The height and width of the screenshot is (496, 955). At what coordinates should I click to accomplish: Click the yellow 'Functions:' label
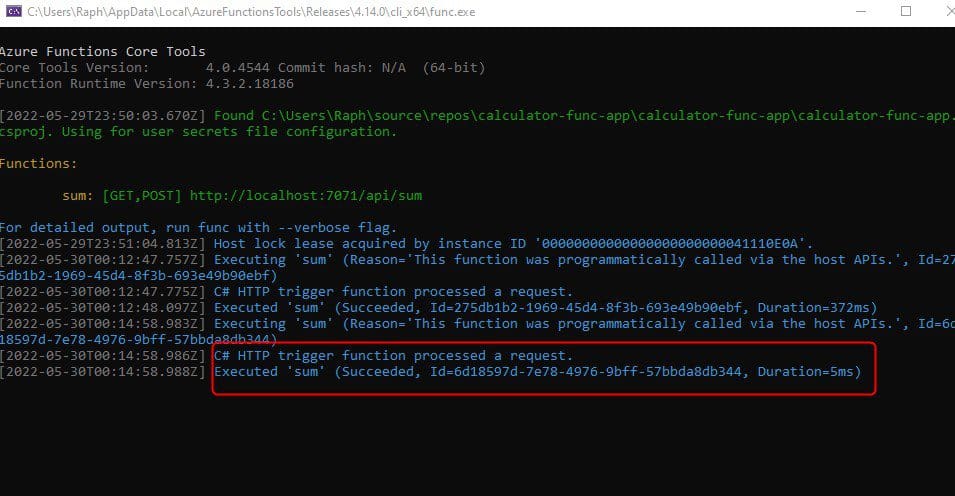38,163
